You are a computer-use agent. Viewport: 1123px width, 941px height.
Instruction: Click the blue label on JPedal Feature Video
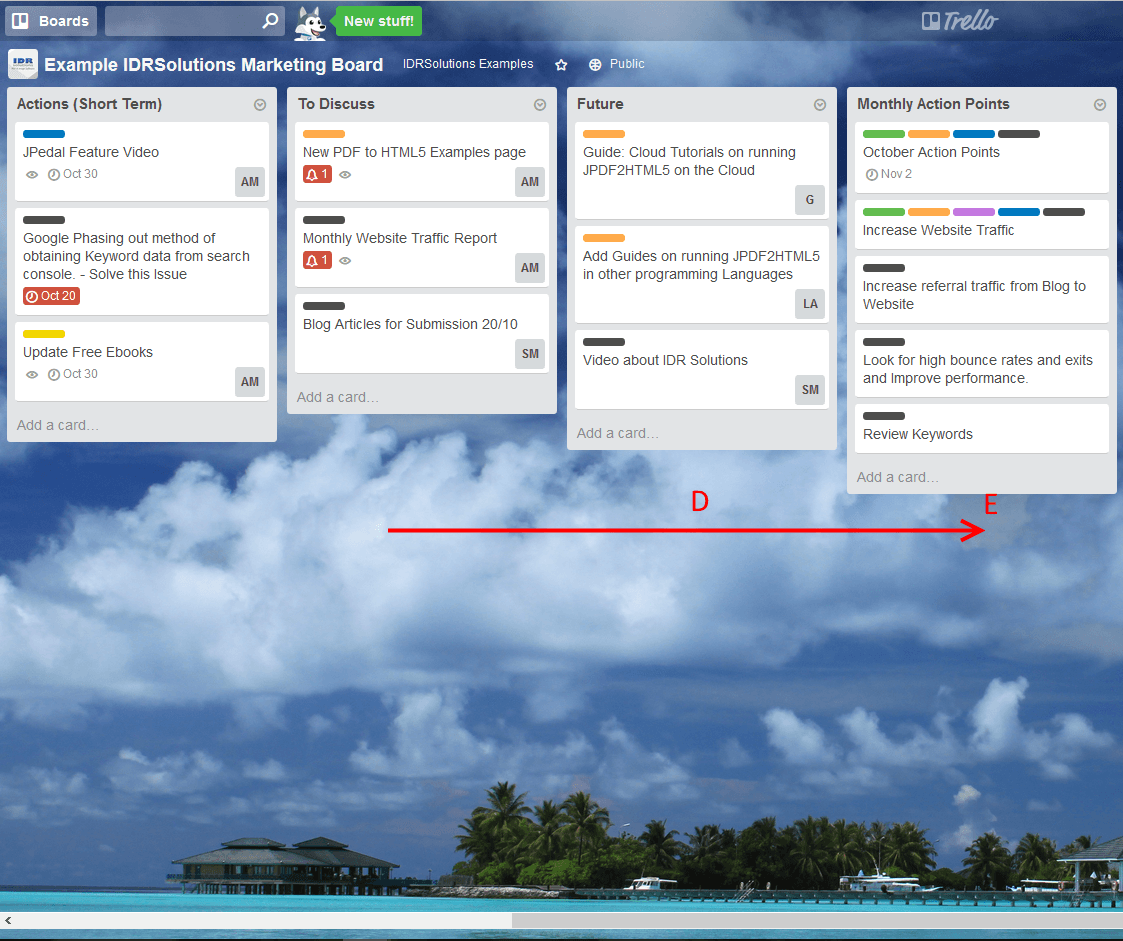pyautogui.click(x=44, y=134)
